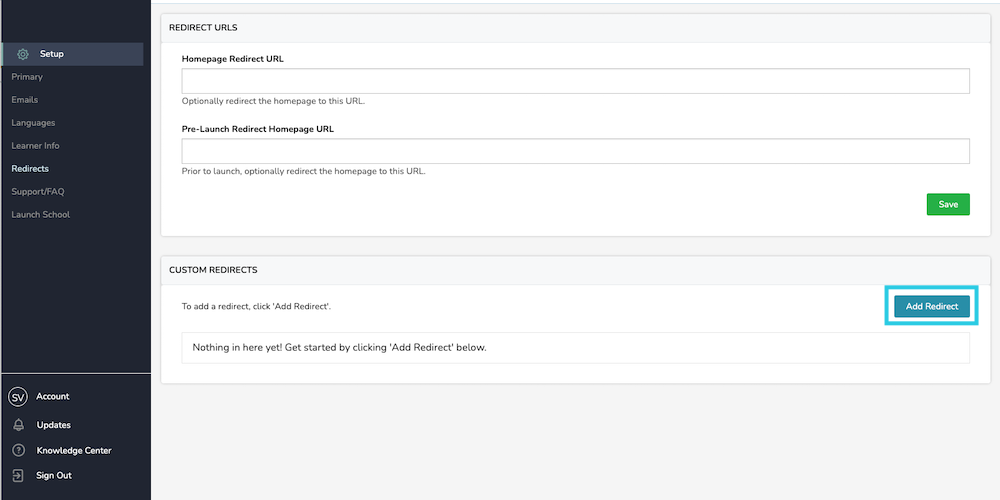Click the Setup gear icon
Image resolution: width=1000 pixels, height=500 pixels.
click(x=23, y=54)
